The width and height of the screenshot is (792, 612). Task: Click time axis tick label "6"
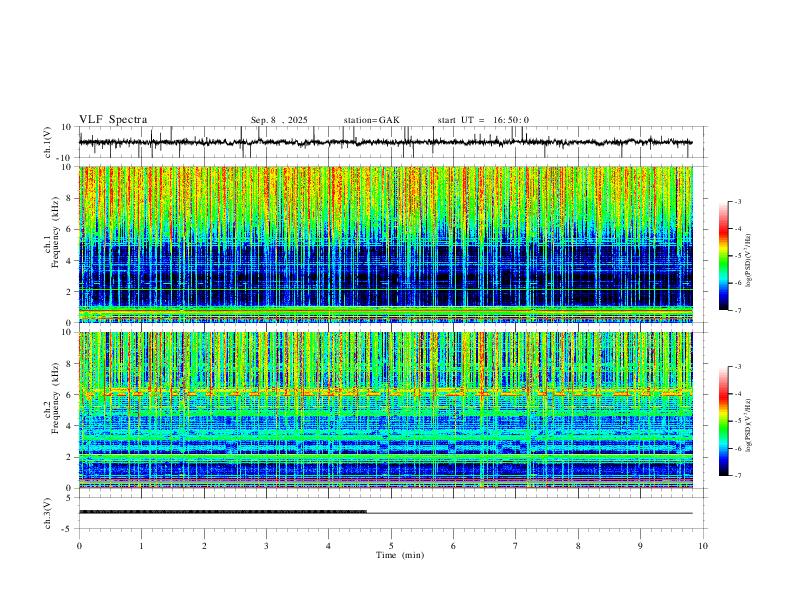pos(454,546)
